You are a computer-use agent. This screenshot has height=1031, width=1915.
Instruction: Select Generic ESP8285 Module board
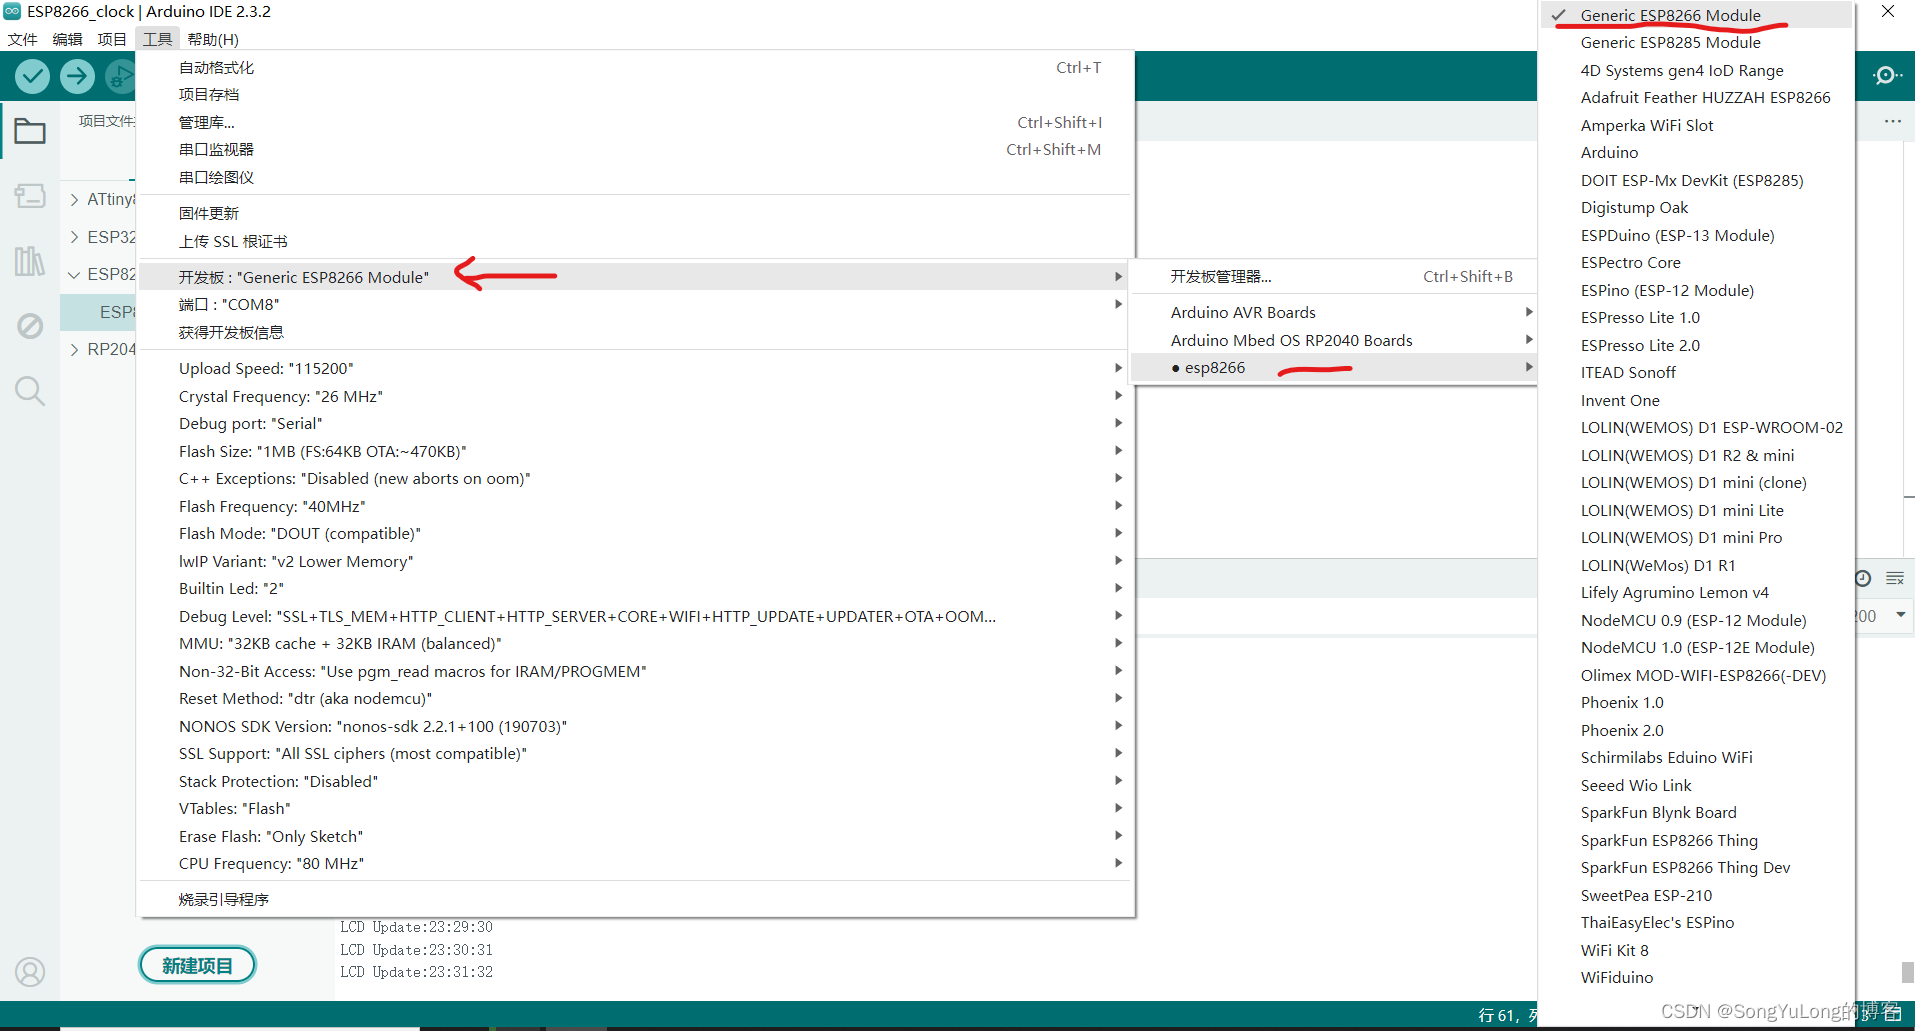click(x=1696, y=43)
